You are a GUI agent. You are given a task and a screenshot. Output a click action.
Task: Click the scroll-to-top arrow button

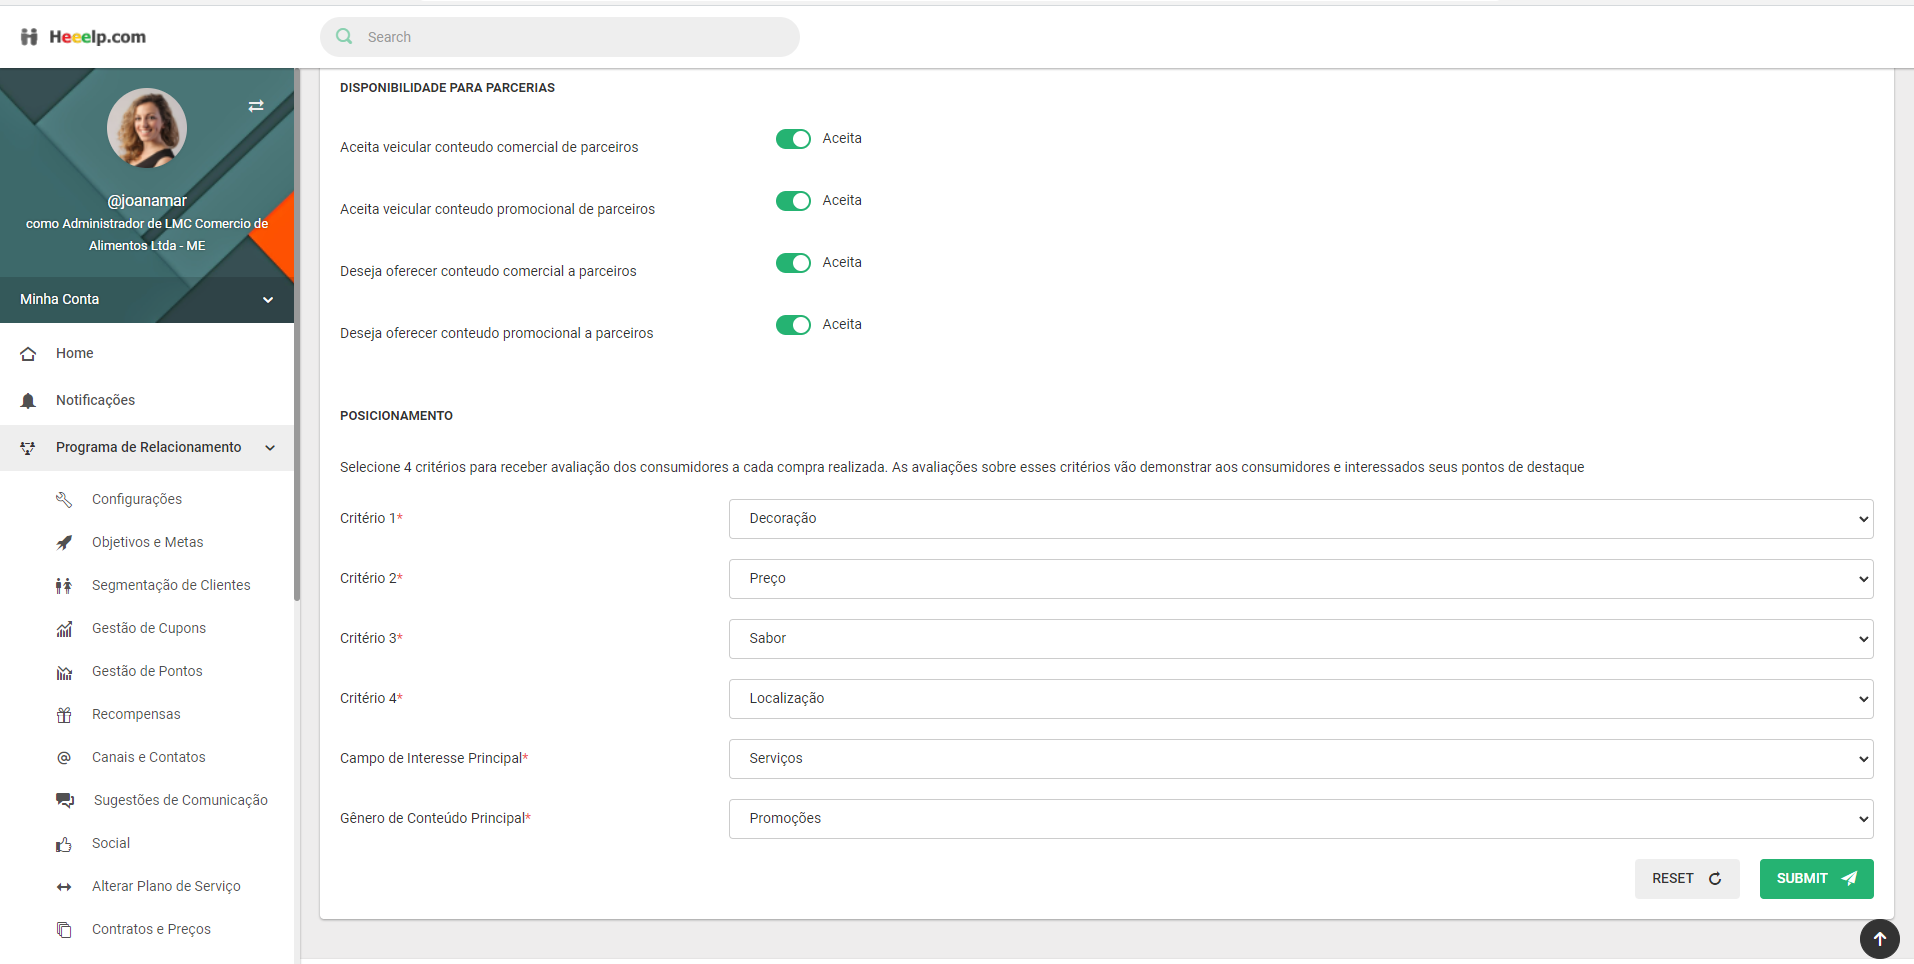1878,939
